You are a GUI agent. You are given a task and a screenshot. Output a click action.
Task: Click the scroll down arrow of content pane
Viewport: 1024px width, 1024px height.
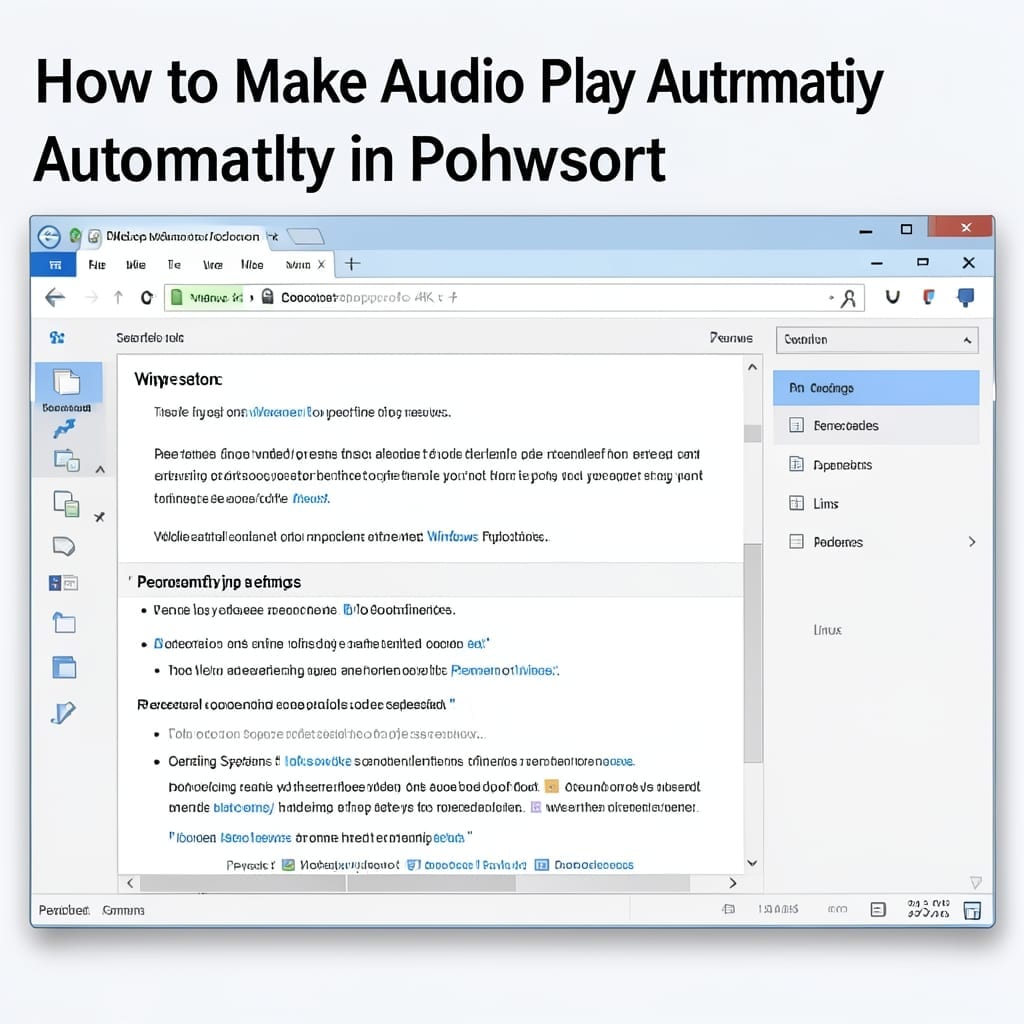coord(752,863)
